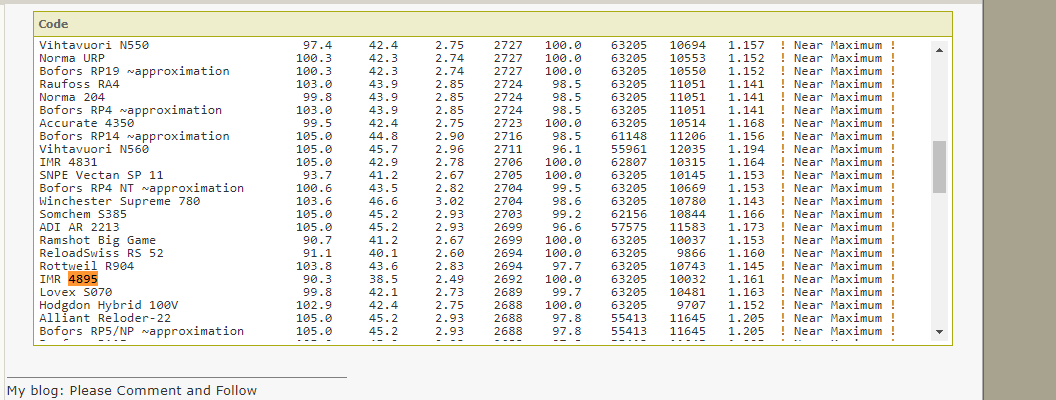Click value 10694 in Vihtavuori N550 row
The height and width of the screenshot is (400, 1056).
coord(688,45)
